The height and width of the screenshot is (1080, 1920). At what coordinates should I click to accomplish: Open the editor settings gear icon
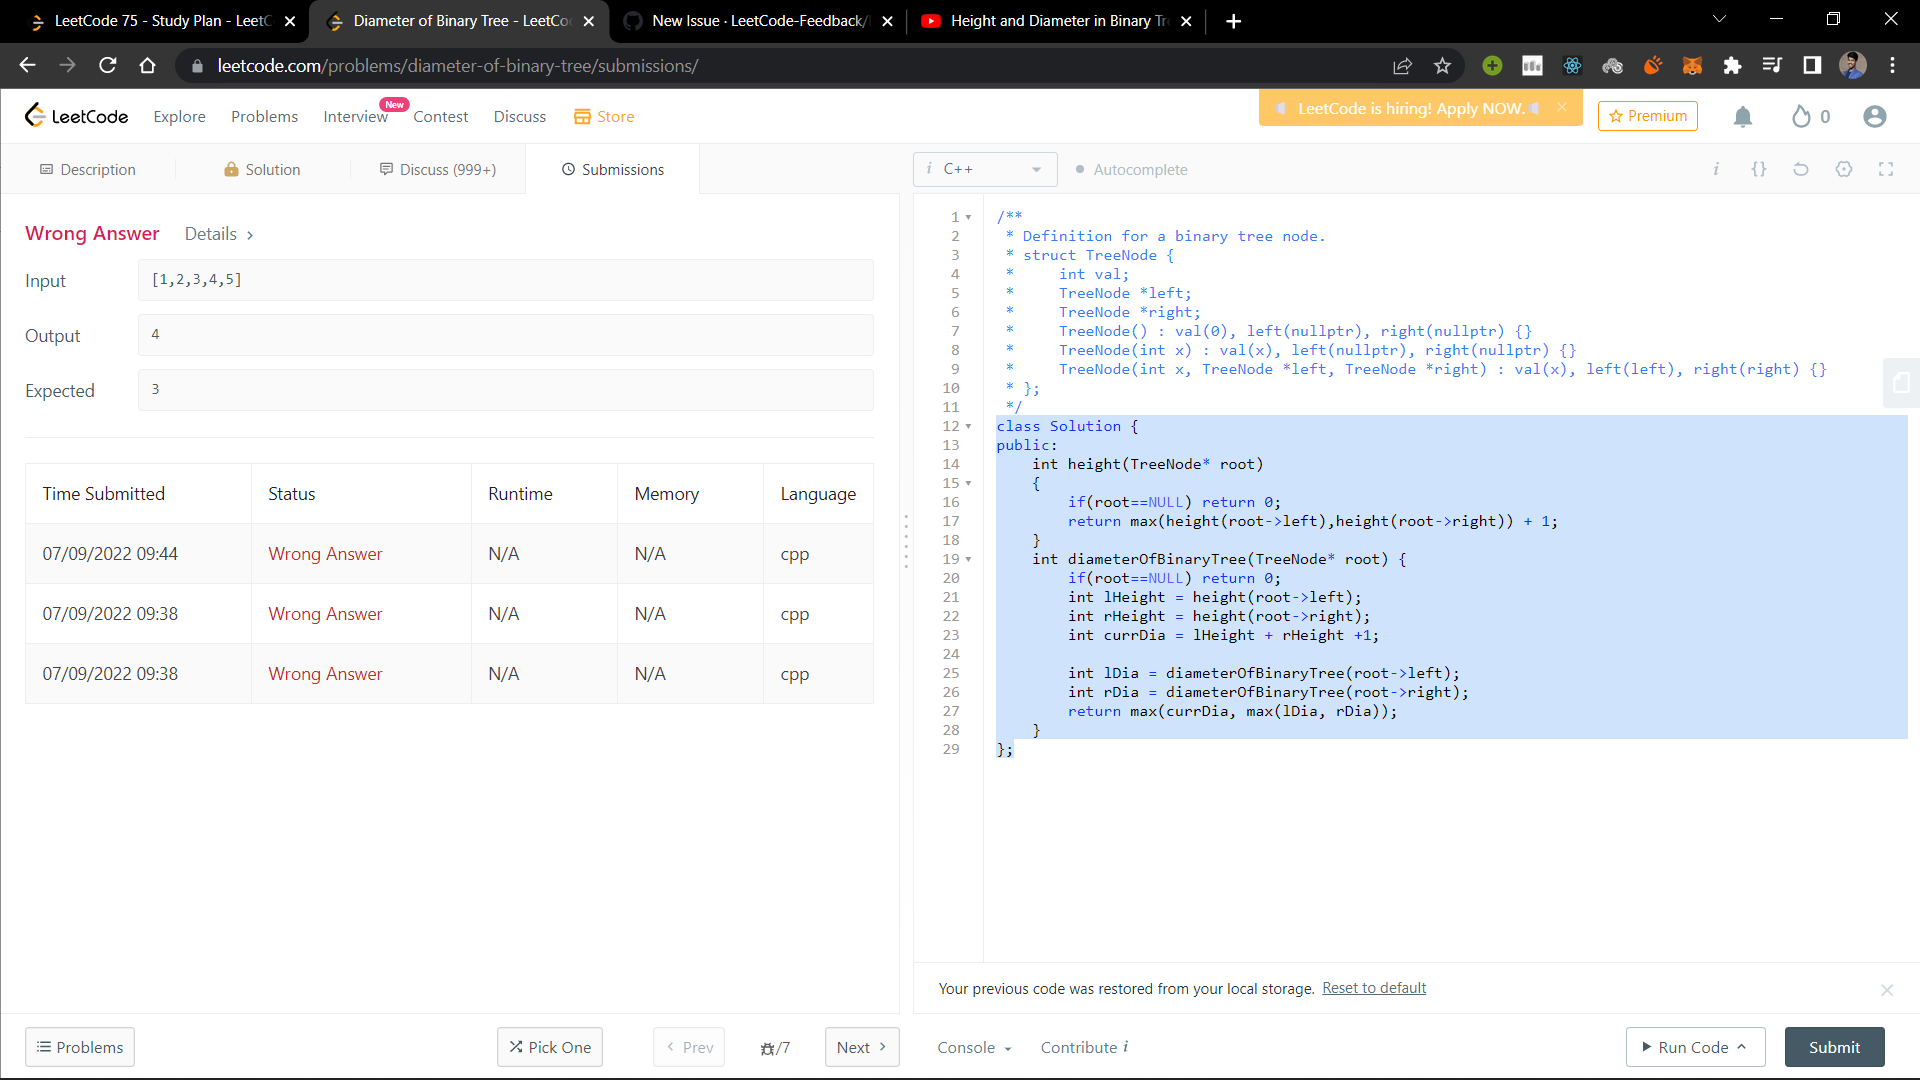point(1844,169)
